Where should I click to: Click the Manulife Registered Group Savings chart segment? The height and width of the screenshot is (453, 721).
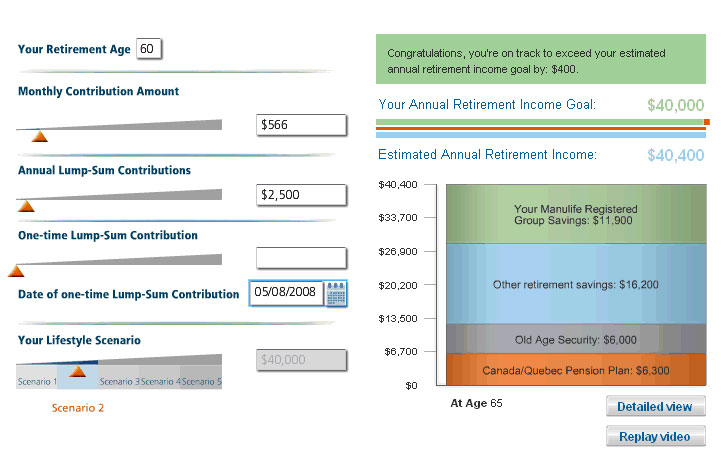coord(576,214)
